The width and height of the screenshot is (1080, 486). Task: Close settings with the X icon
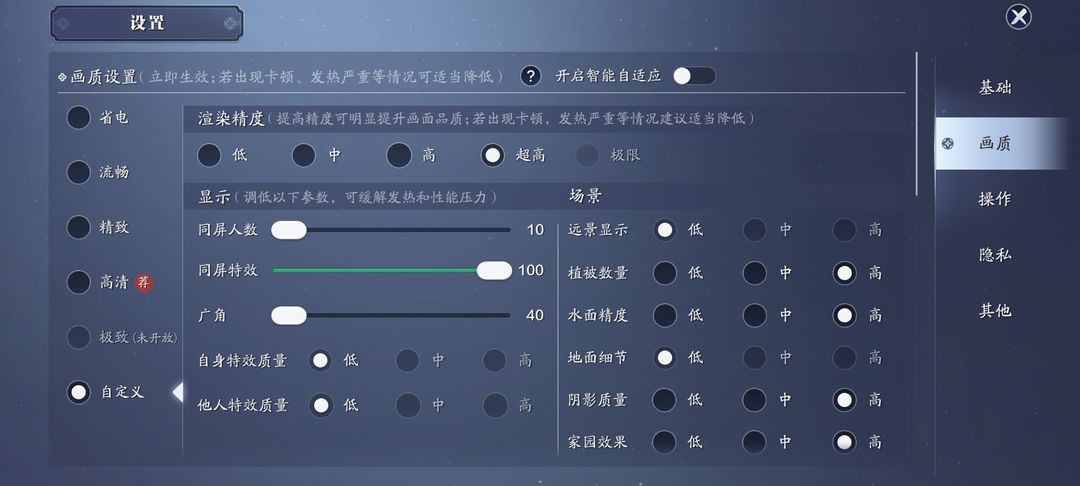1019,17
